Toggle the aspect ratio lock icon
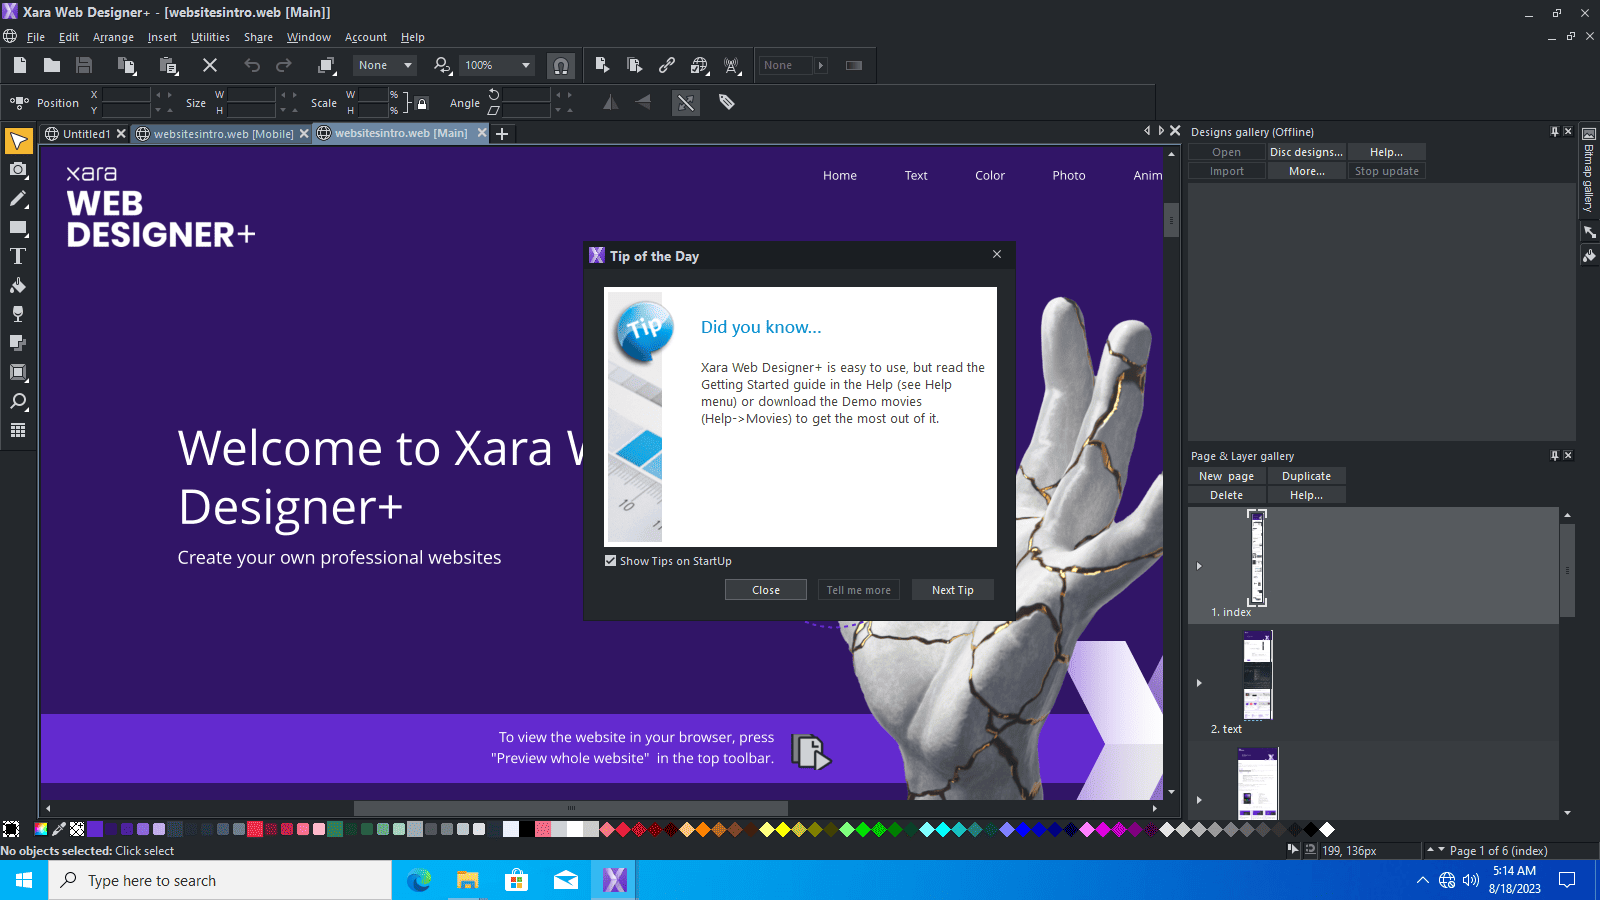The height and width of the screenshot is (900, 1600). coord(422,103)
